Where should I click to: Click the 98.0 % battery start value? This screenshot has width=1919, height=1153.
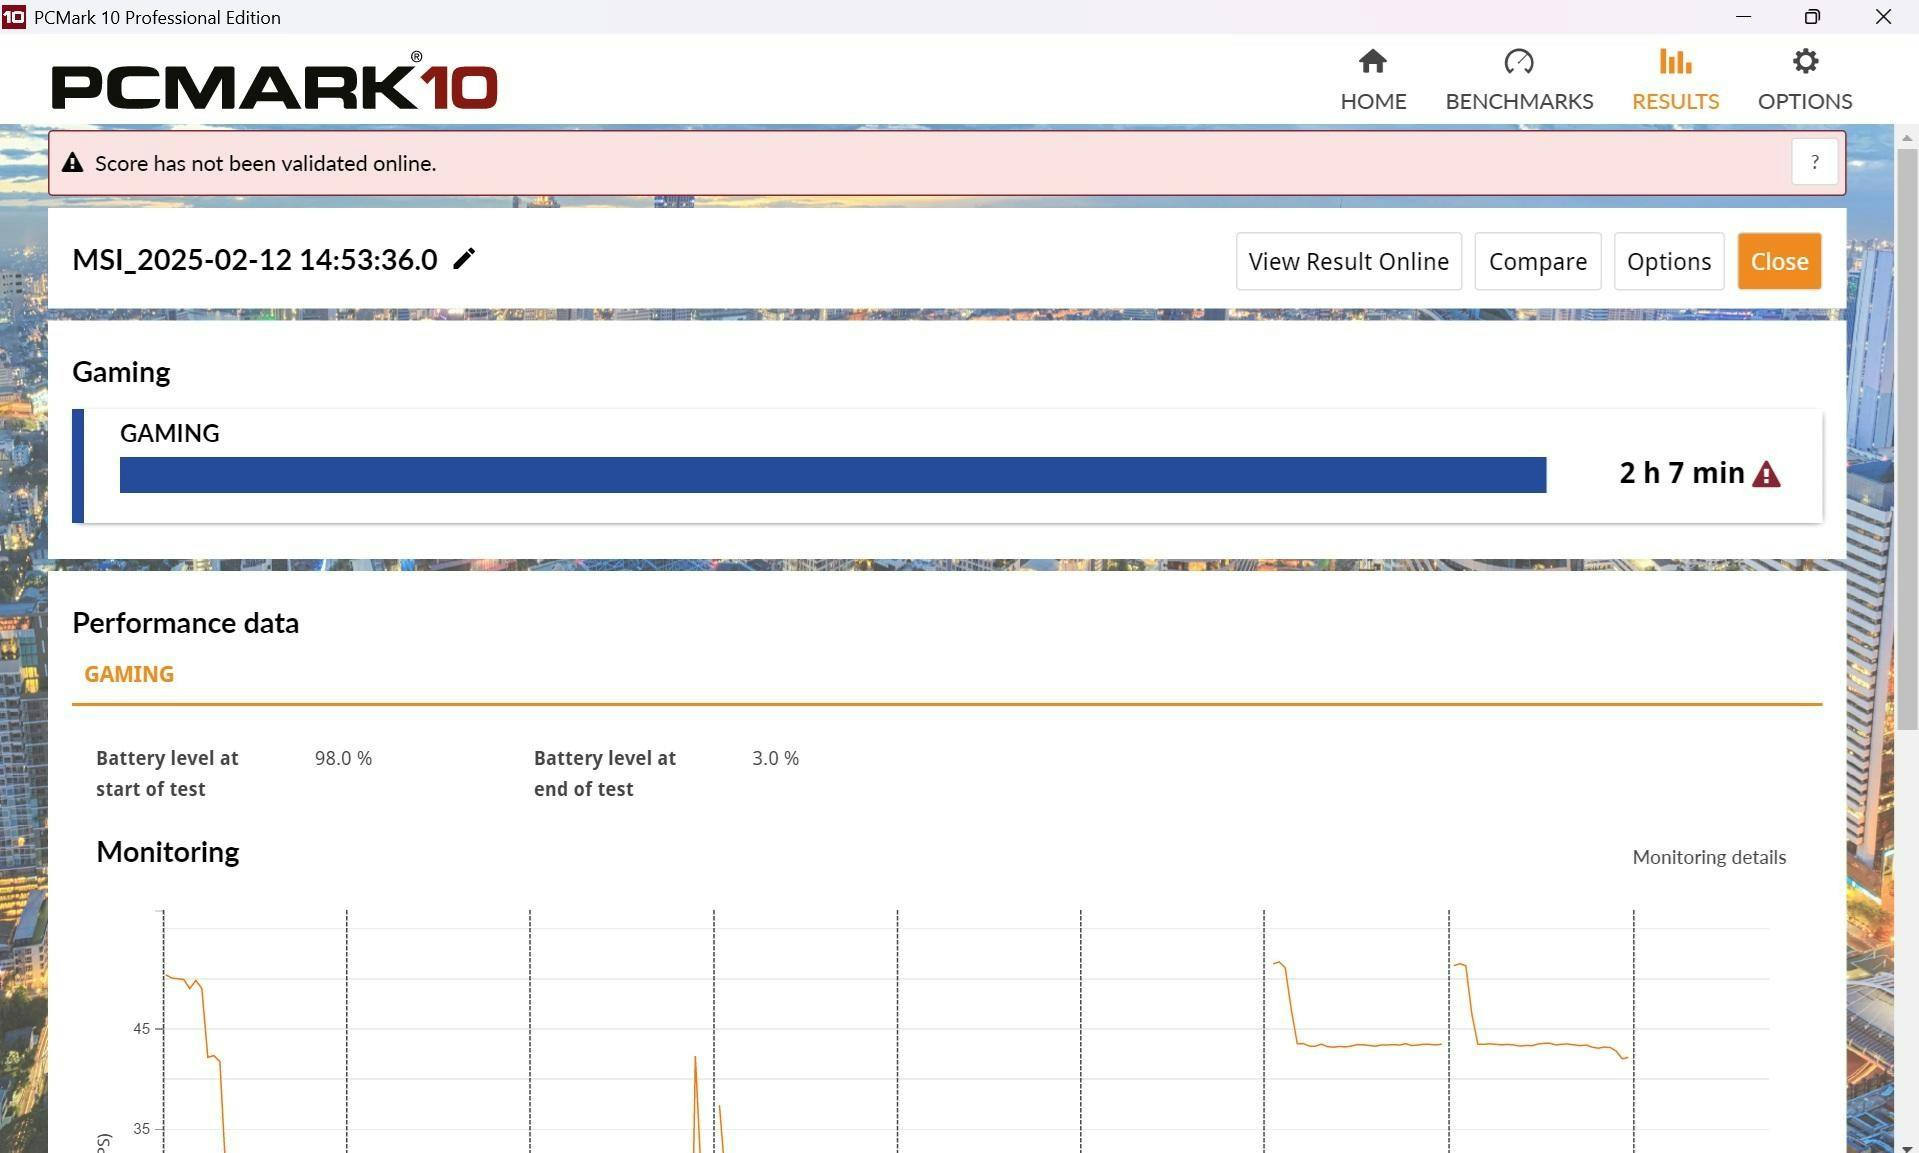point(343,758)
